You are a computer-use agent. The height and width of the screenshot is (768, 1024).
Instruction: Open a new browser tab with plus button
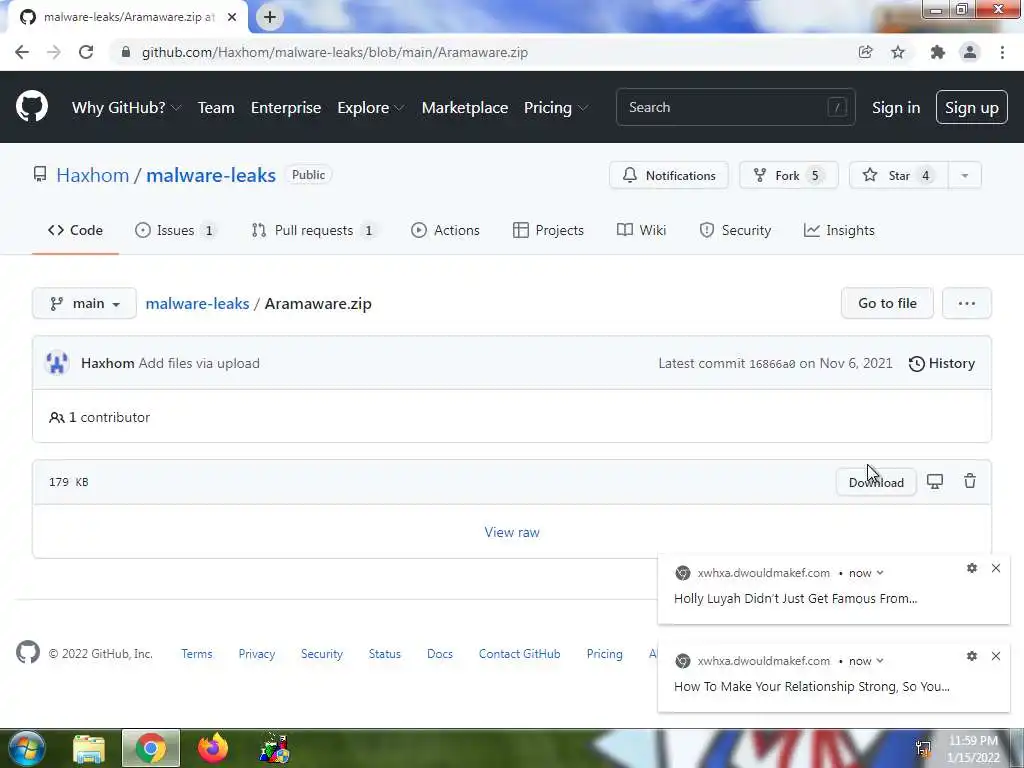pyautogui.click(x=270, y=17)
